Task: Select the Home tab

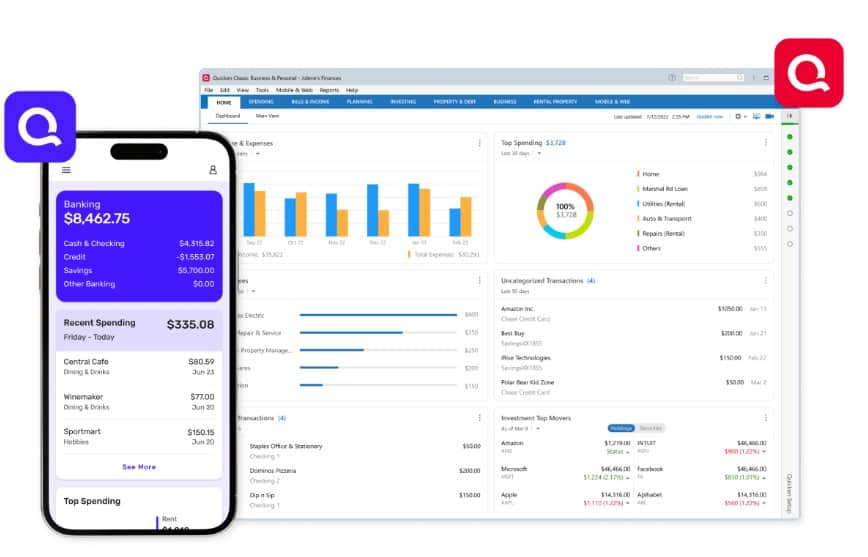Action: (x=224, y=102)
